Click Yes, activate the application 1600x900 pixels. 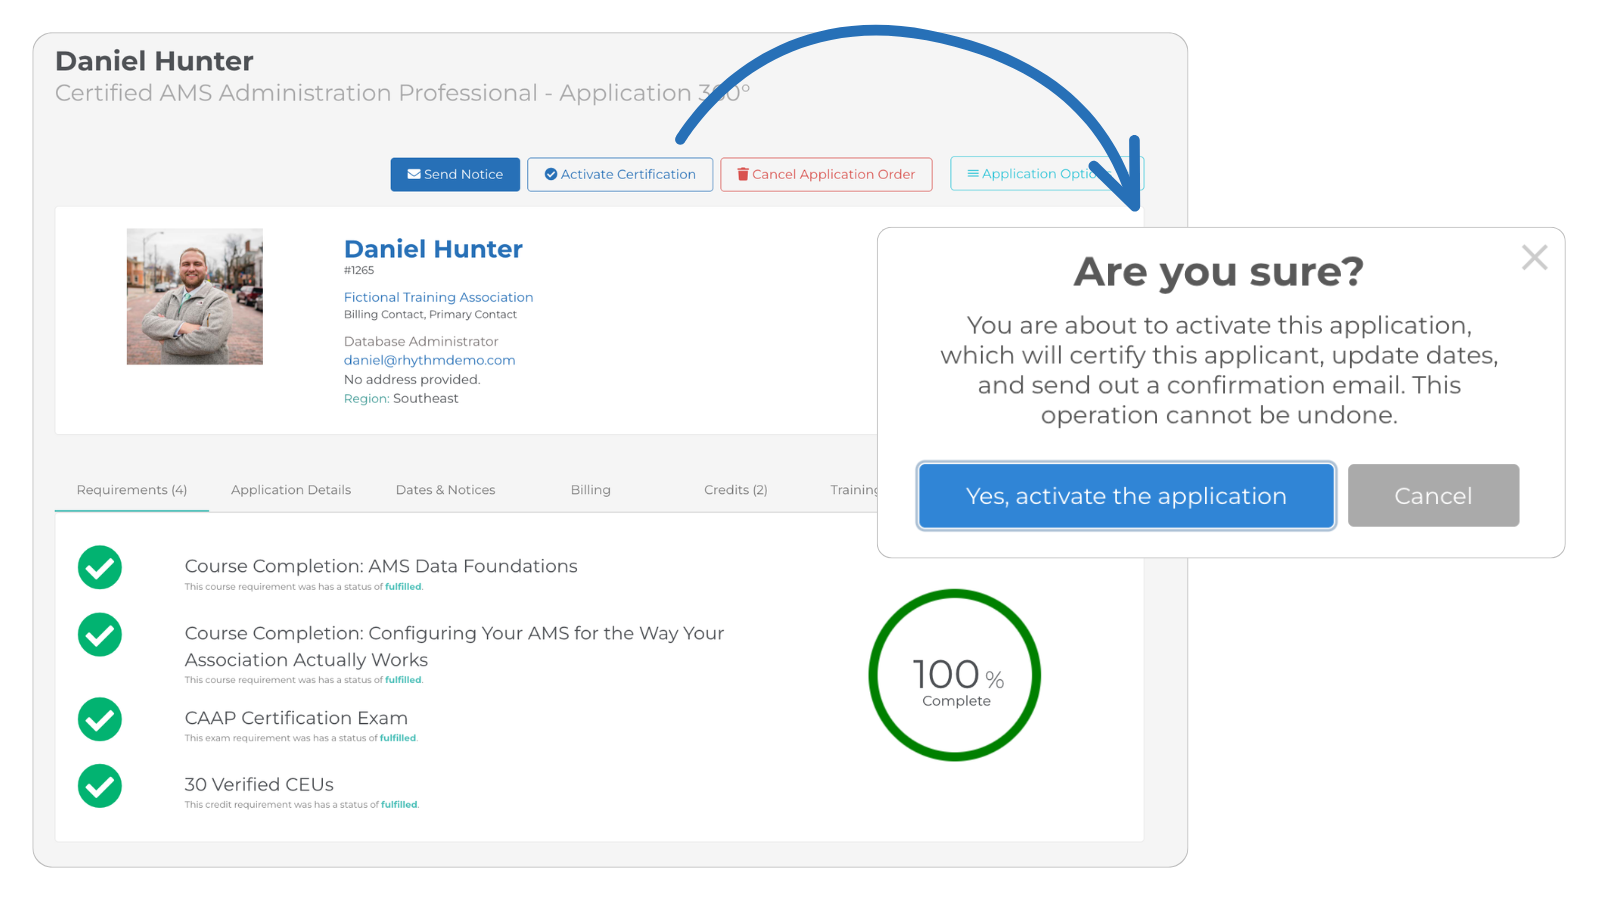click(x=1126, y=495)
